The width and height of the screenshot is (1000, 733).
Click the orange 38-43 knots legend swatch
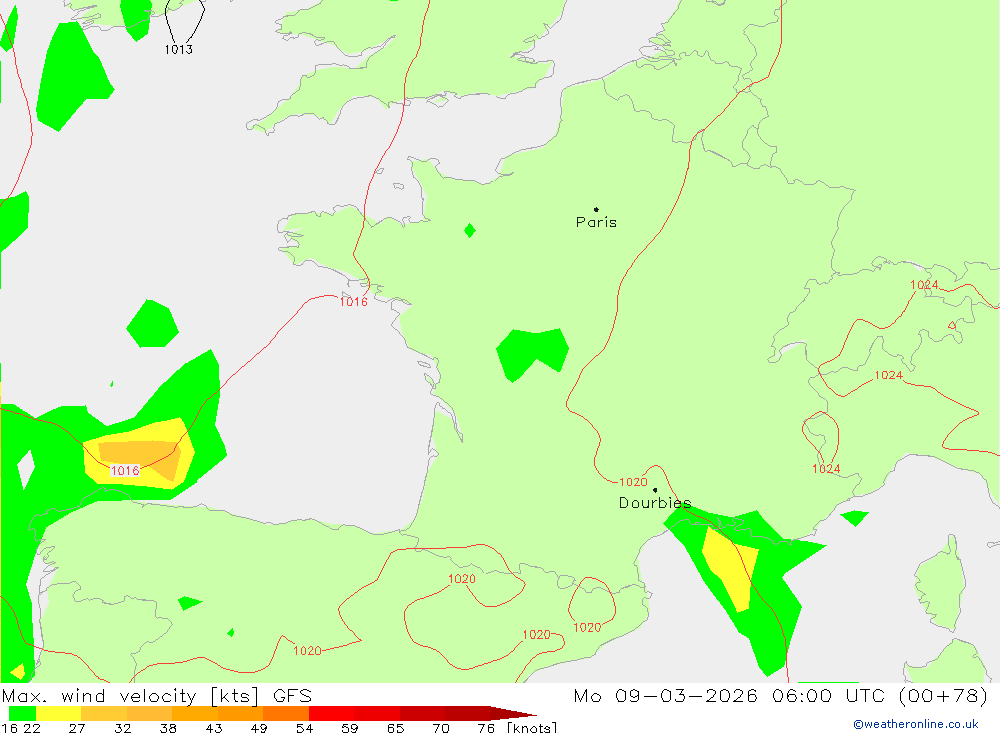(195, 713)
